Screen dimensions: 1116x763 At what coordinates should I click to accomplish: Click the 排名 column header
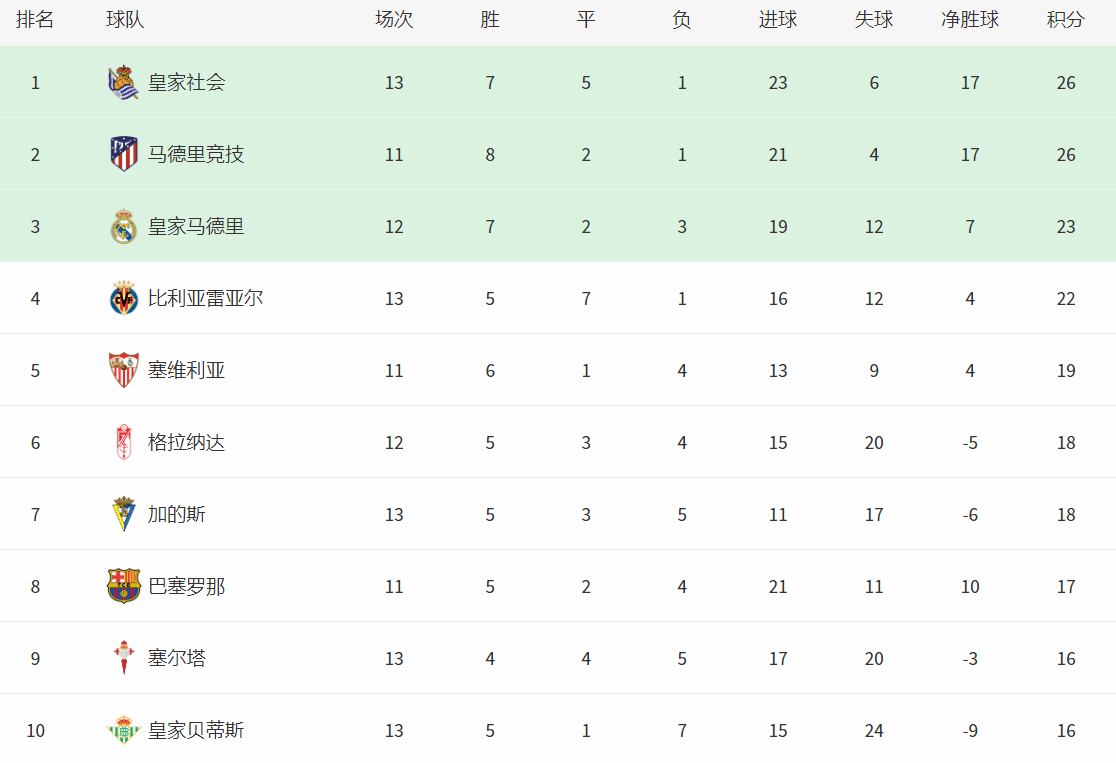click(35, 20)
